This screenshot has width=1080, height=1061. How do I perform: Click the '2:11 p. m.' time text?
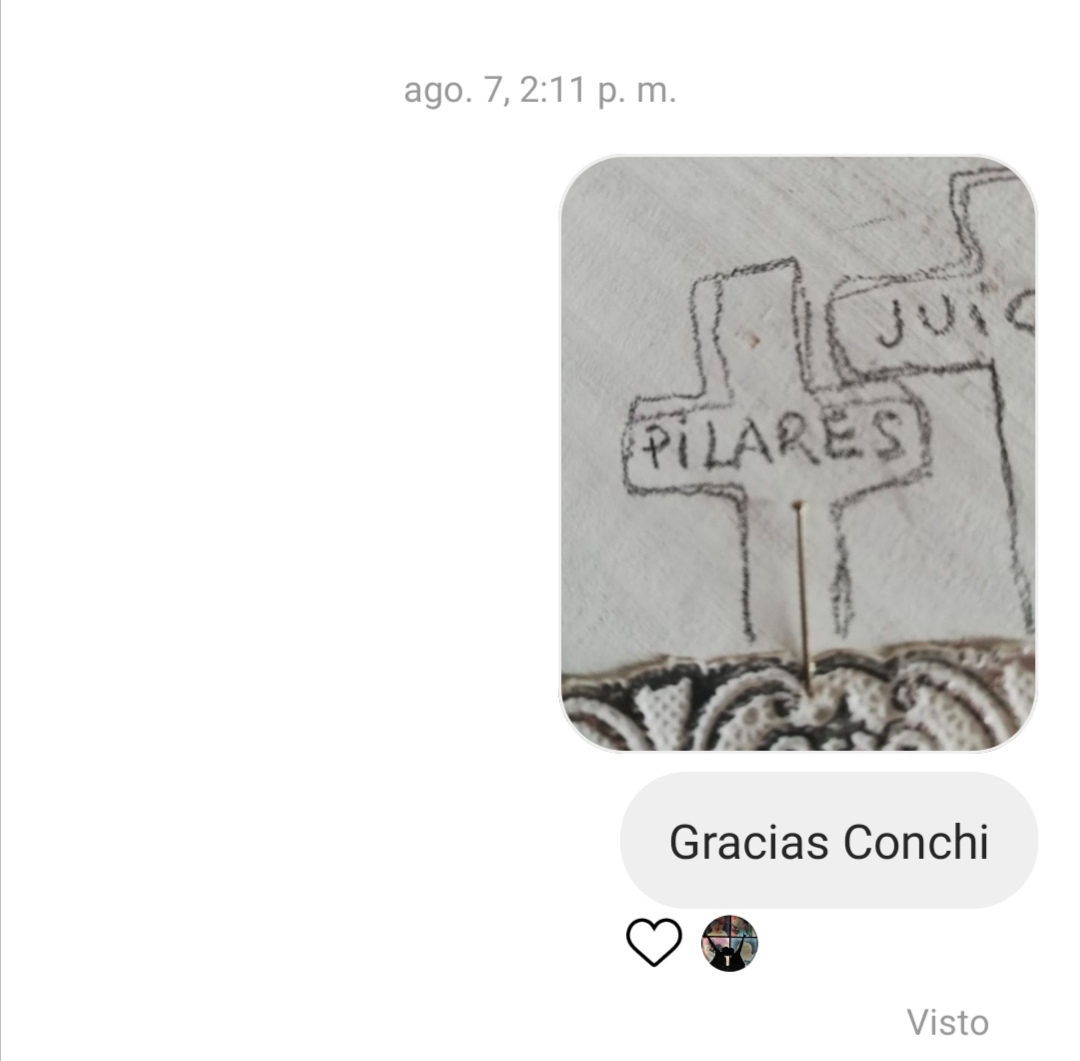598,91
